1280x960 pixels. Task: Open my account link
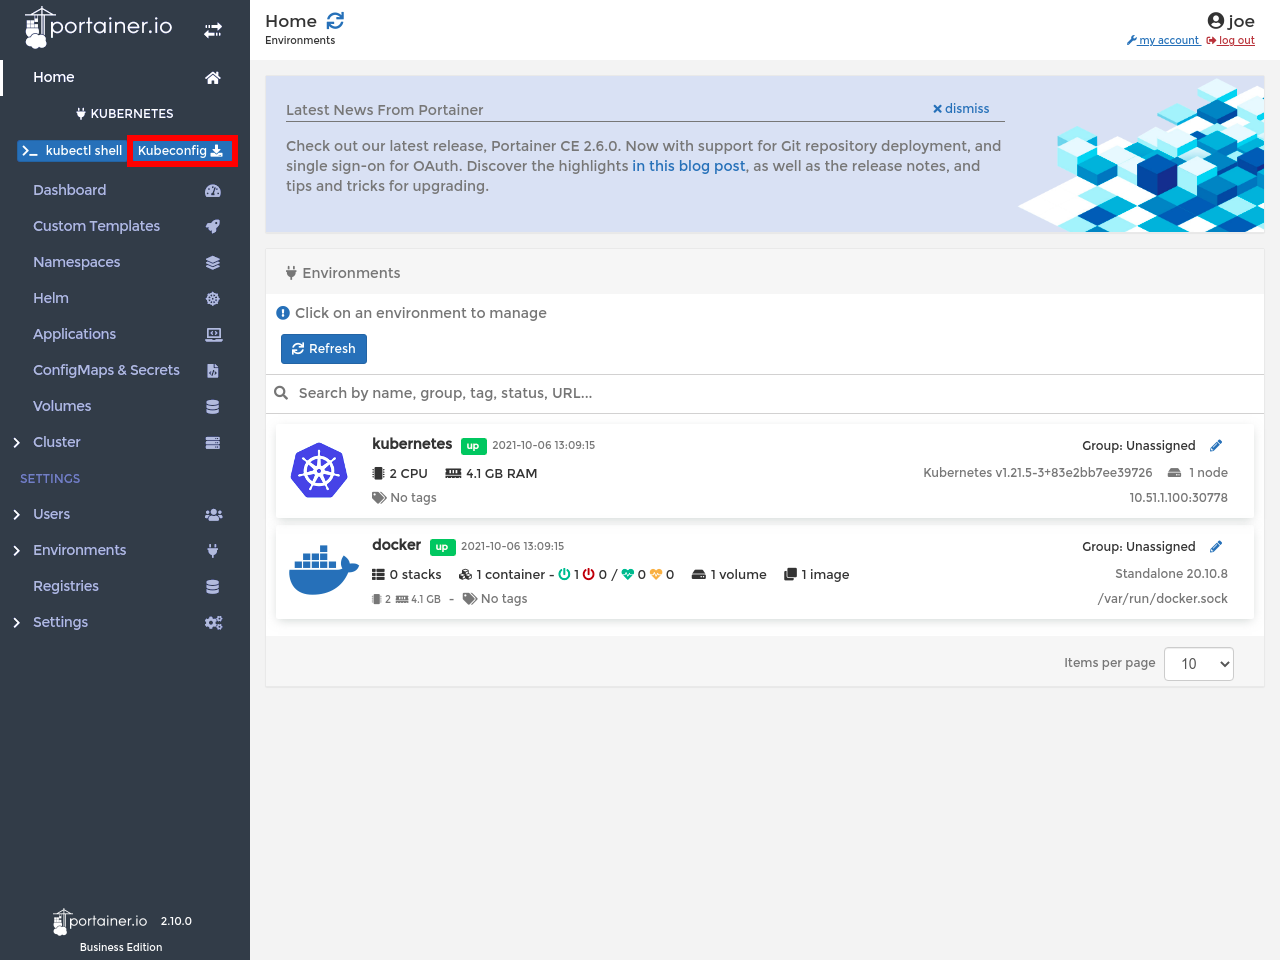point(1163,41)
